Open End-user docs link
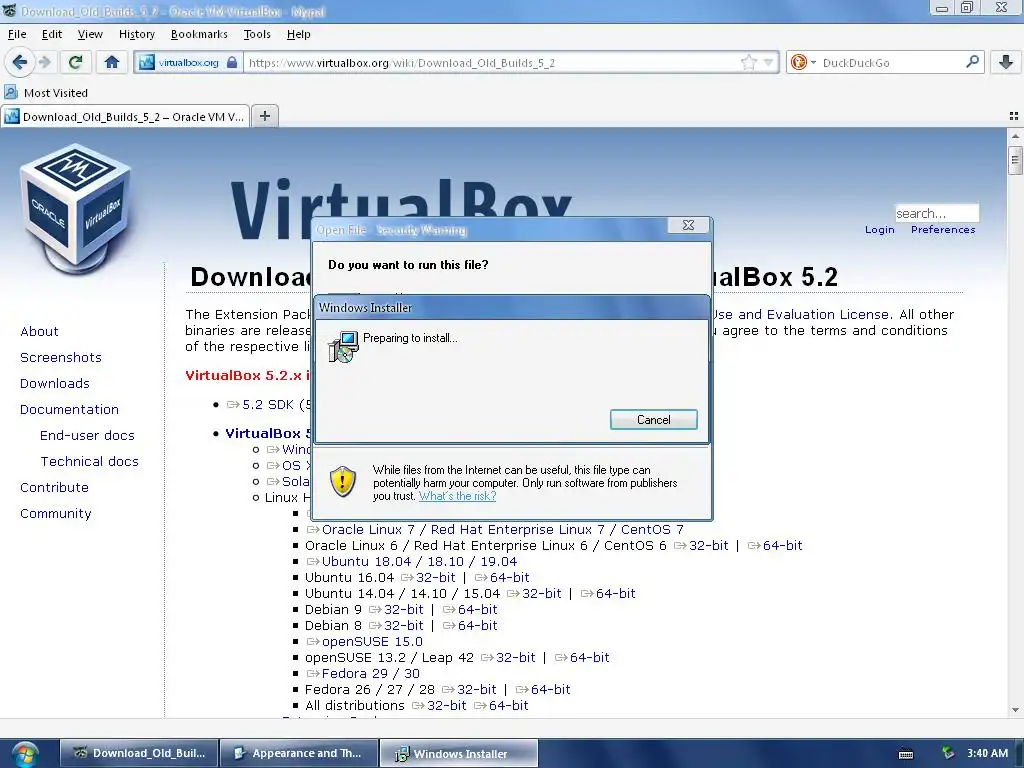Viewport: 1024px width, 768px height. click(x=87, y=436)
